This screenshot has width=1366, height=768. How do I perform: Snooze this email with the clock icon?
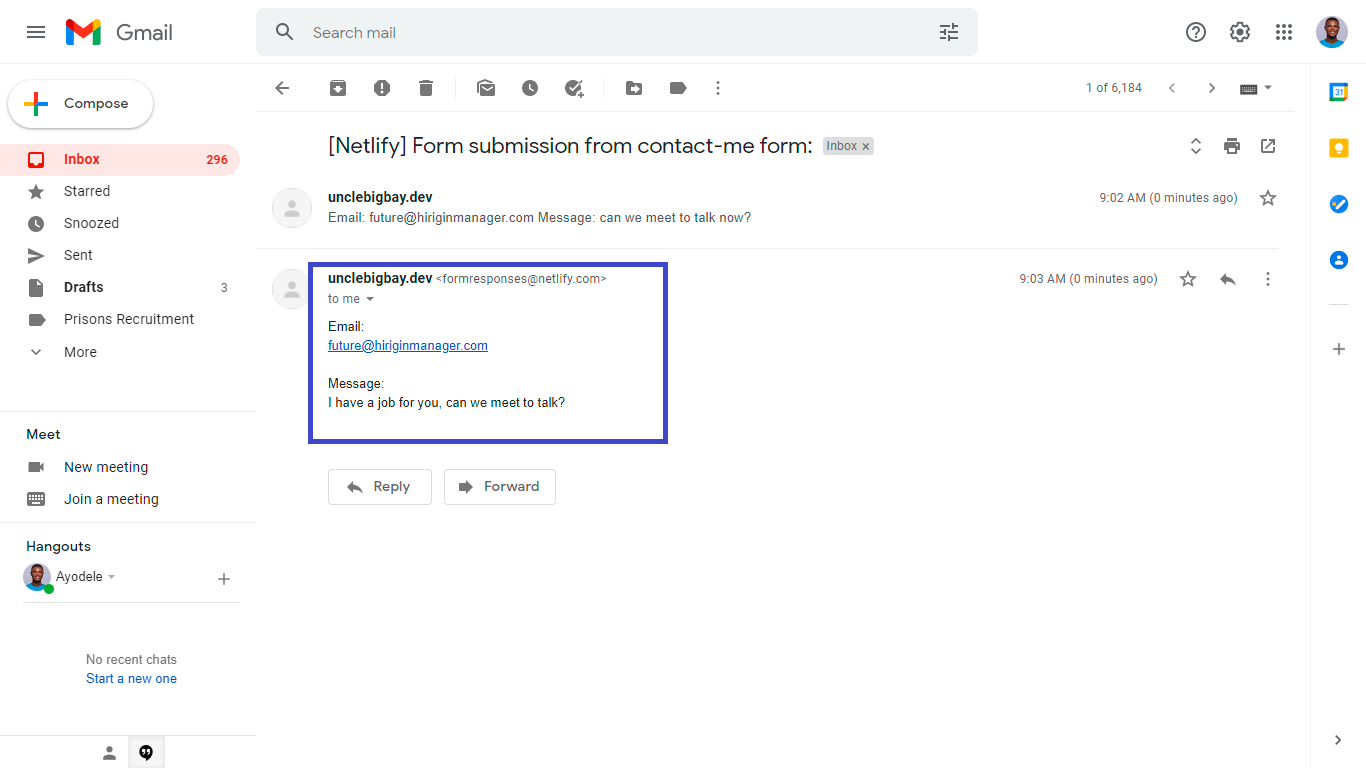(530, 88)
